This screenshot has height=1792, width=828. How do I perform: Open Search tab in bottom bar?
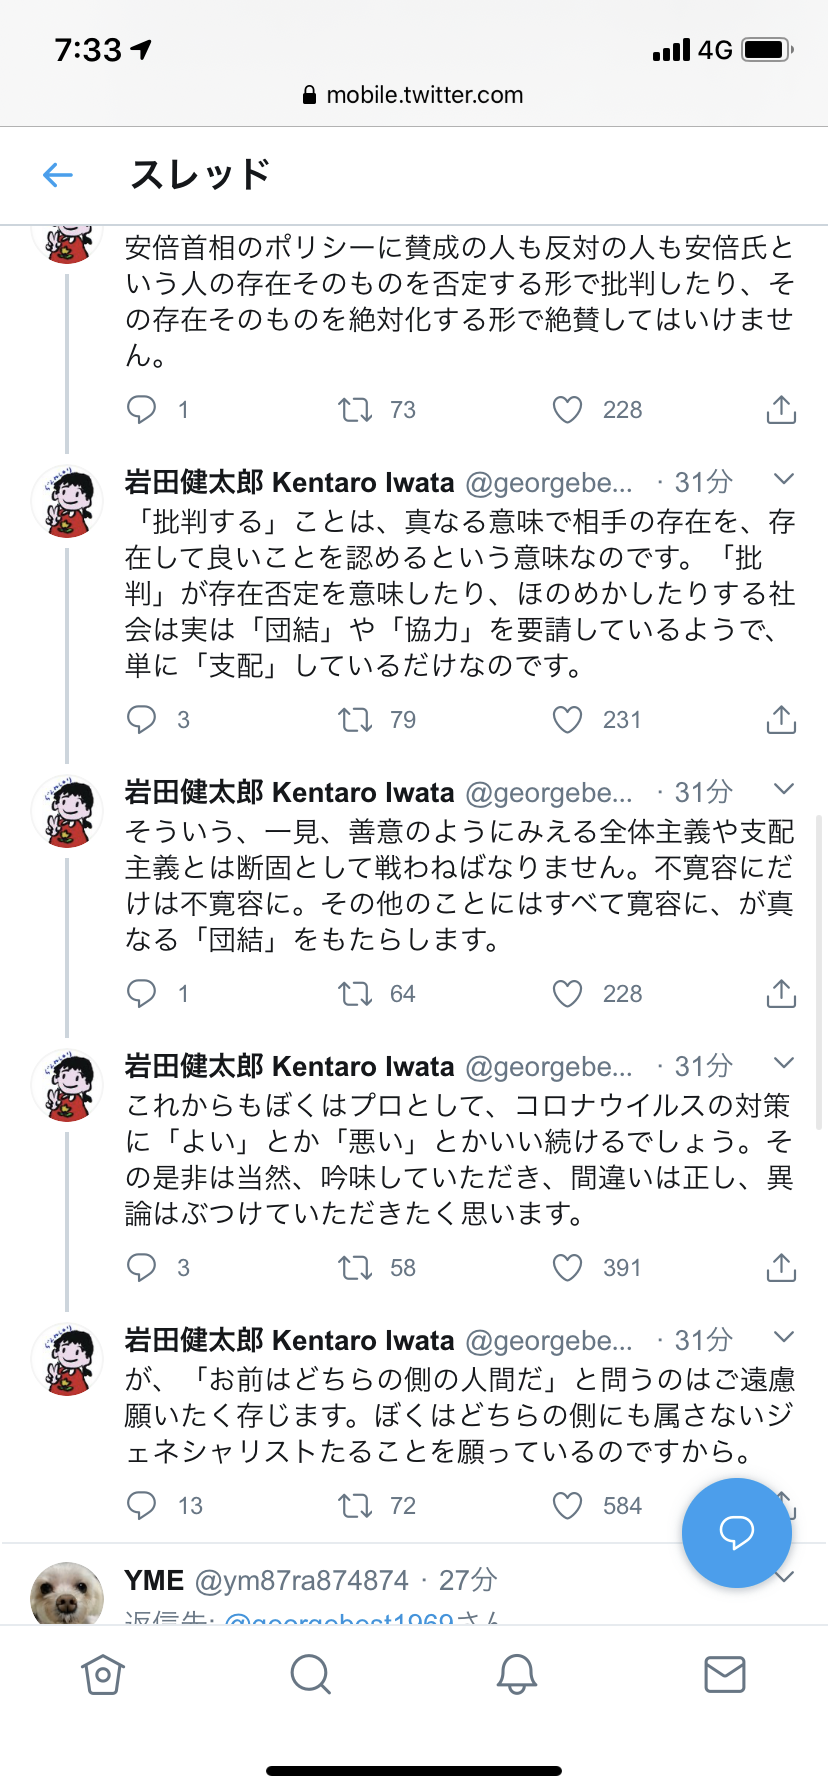(x=310, y=1674)
